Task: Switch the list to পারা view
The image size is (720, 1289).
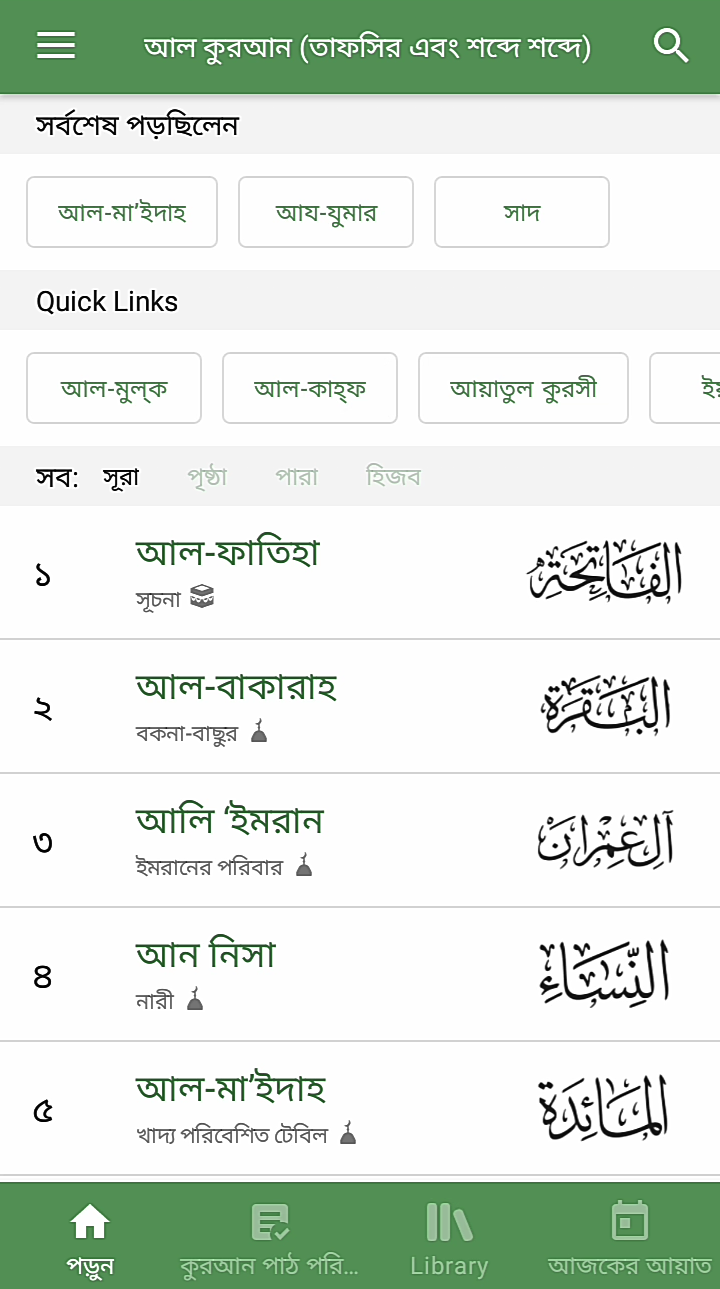Action: [x=297, y=477]
